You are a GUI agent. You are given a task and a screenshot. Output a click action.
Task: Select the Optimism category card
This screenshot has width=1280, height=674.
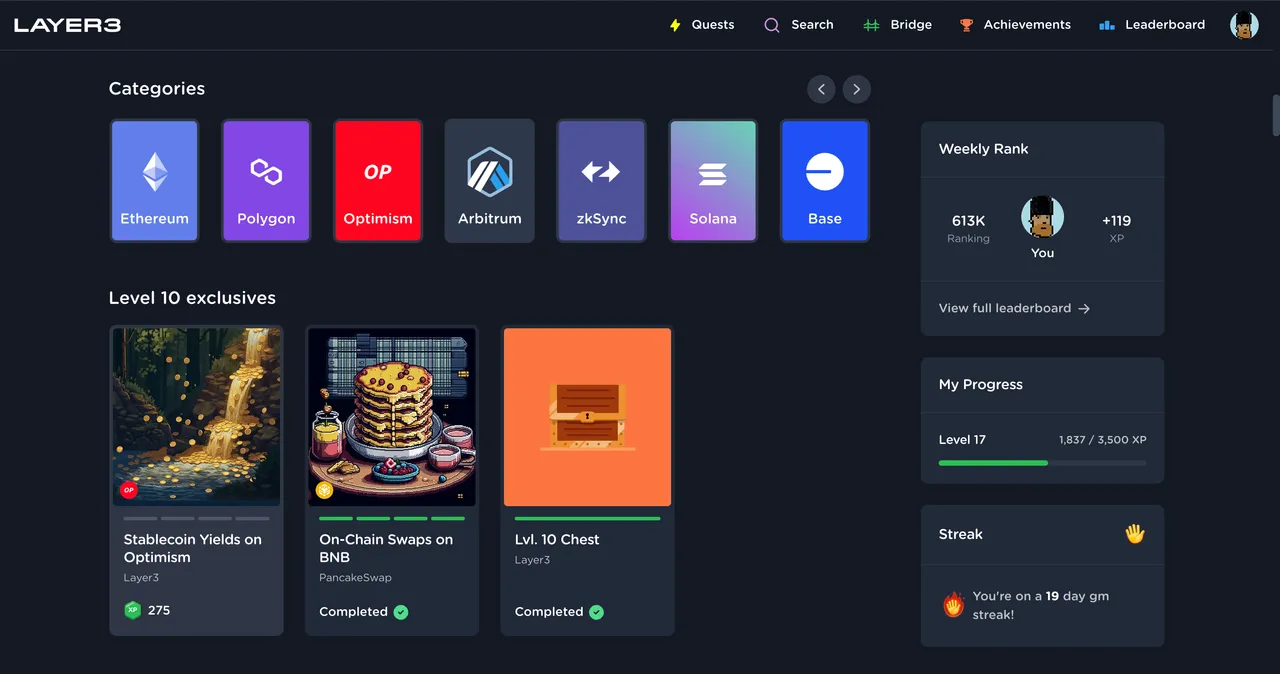[378, 181]
